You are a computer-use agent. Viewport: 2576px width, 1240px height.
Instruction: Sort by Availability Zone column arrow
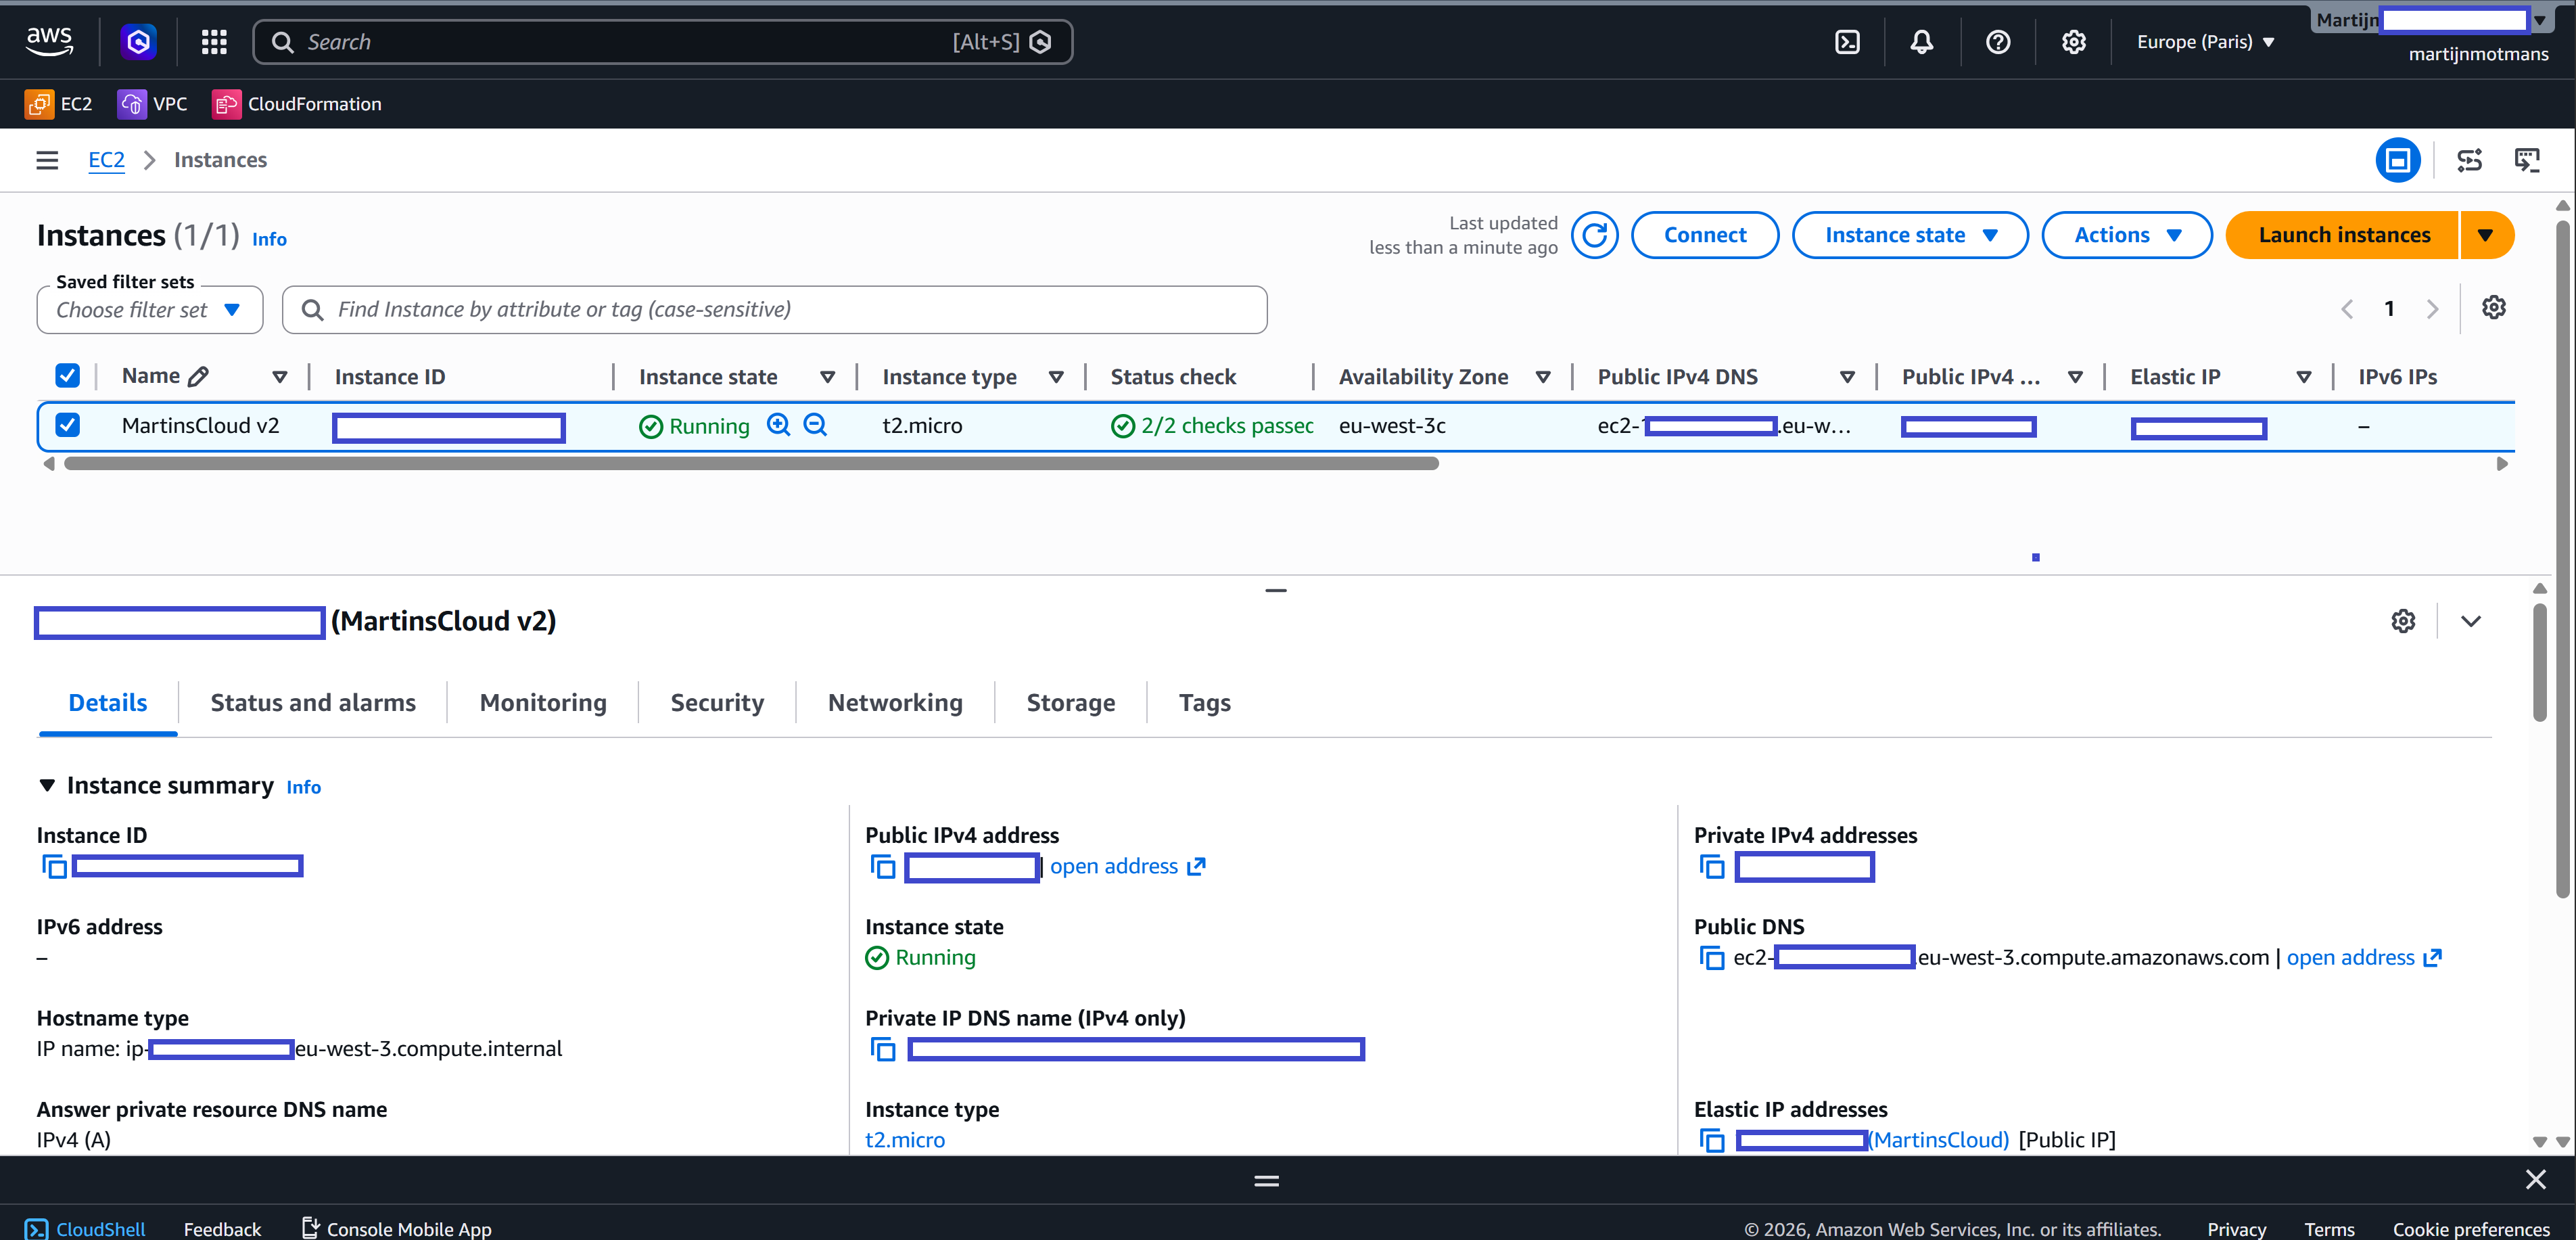(1542, 377)
